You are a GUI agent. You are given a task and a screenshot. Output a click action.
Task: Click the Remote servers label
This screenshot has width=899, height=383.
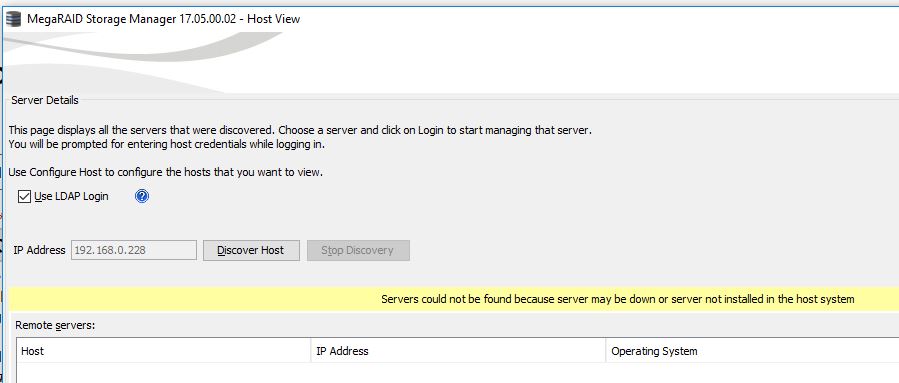click(55, 325)
